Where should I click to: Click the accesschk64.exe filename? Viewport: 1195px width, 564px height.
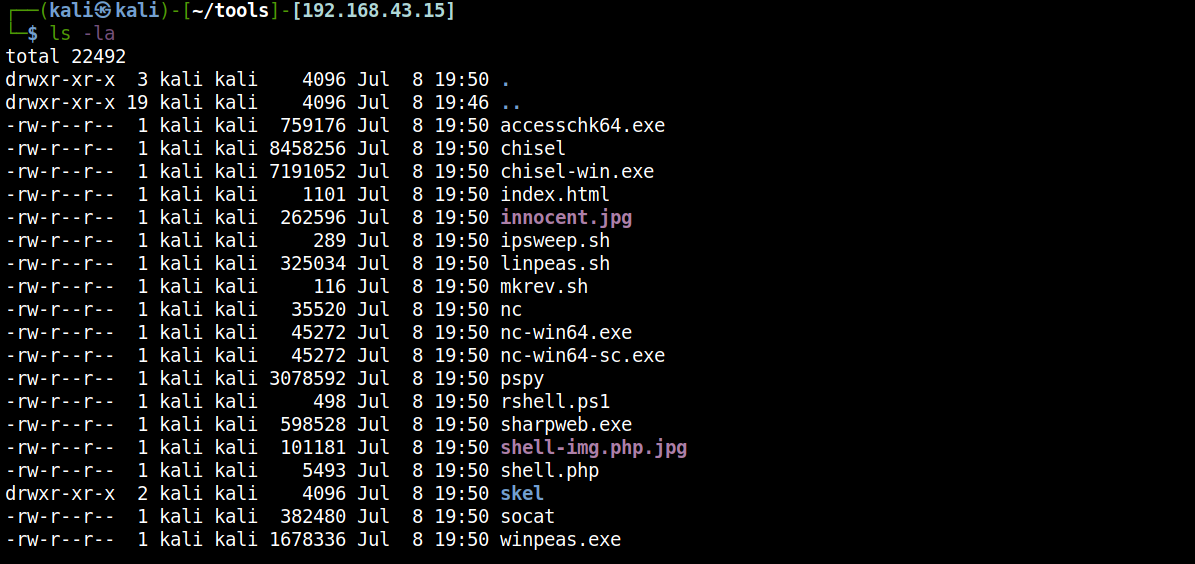[x=582, y=126]
